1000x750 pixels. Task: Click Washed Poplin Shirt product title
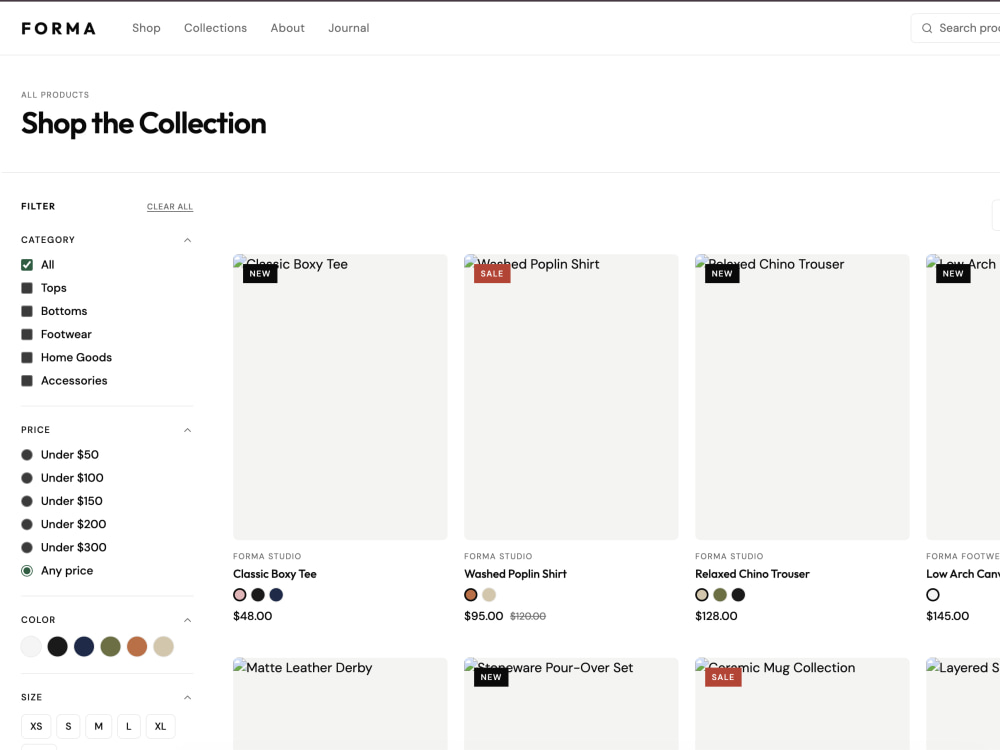point(515,574)
